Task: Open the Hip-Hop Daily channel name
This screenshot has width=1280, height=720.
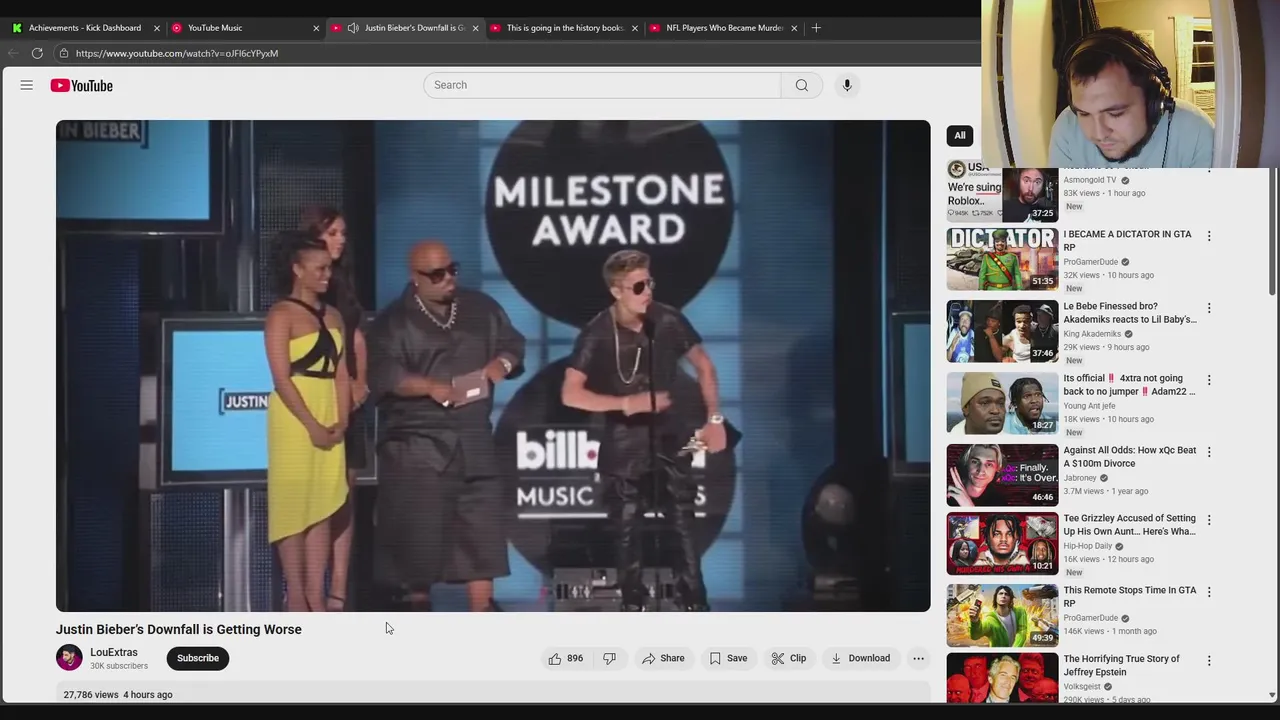Action: coord(1088,546)
